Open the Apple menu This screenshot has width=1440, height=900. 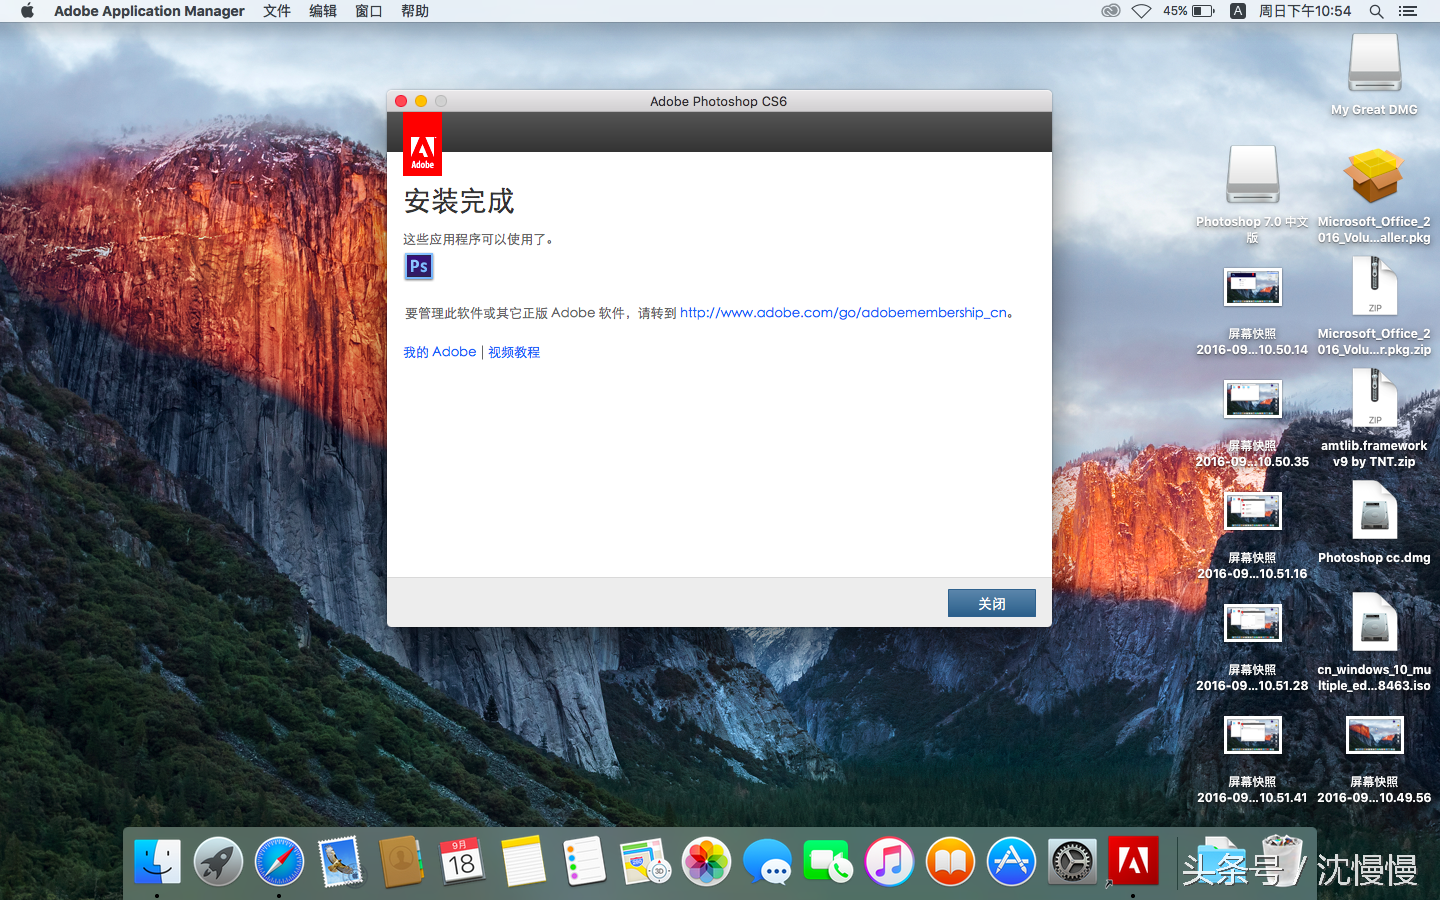[27, 11]
